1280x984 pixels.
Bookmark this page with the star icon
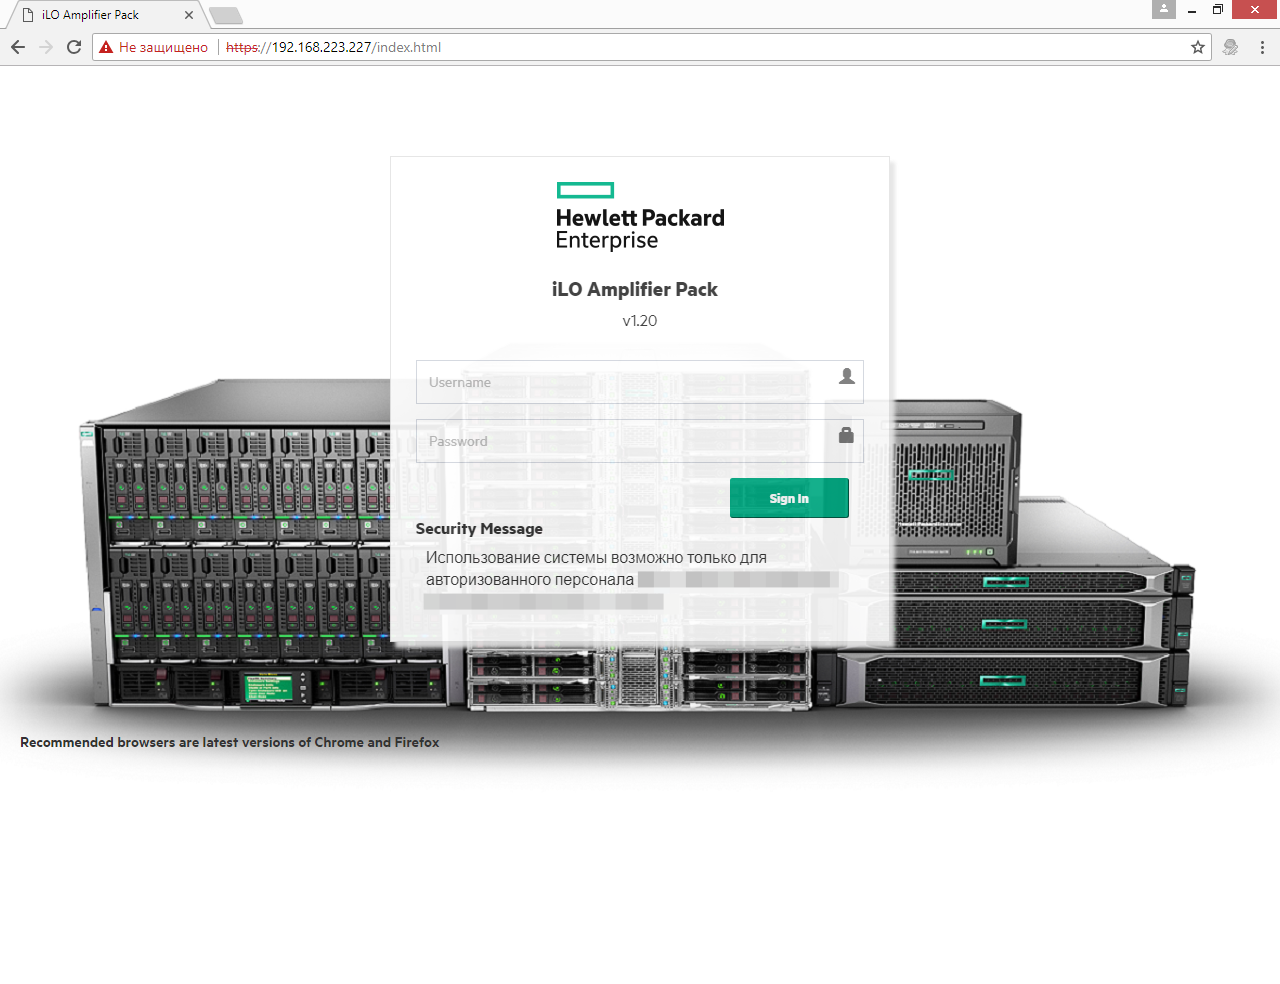(1198, 47)
